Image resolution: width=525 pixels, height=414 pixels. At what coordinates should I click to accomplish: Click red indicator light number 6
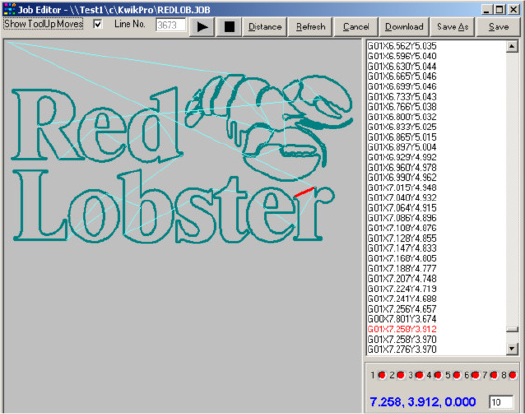[x=475, y=375]
